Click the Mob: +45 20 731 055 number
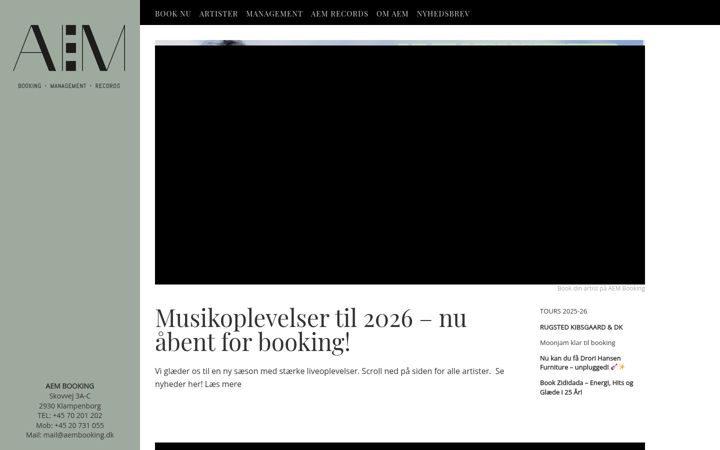Viewport: 720px width, 450px height. click(70, 425)
